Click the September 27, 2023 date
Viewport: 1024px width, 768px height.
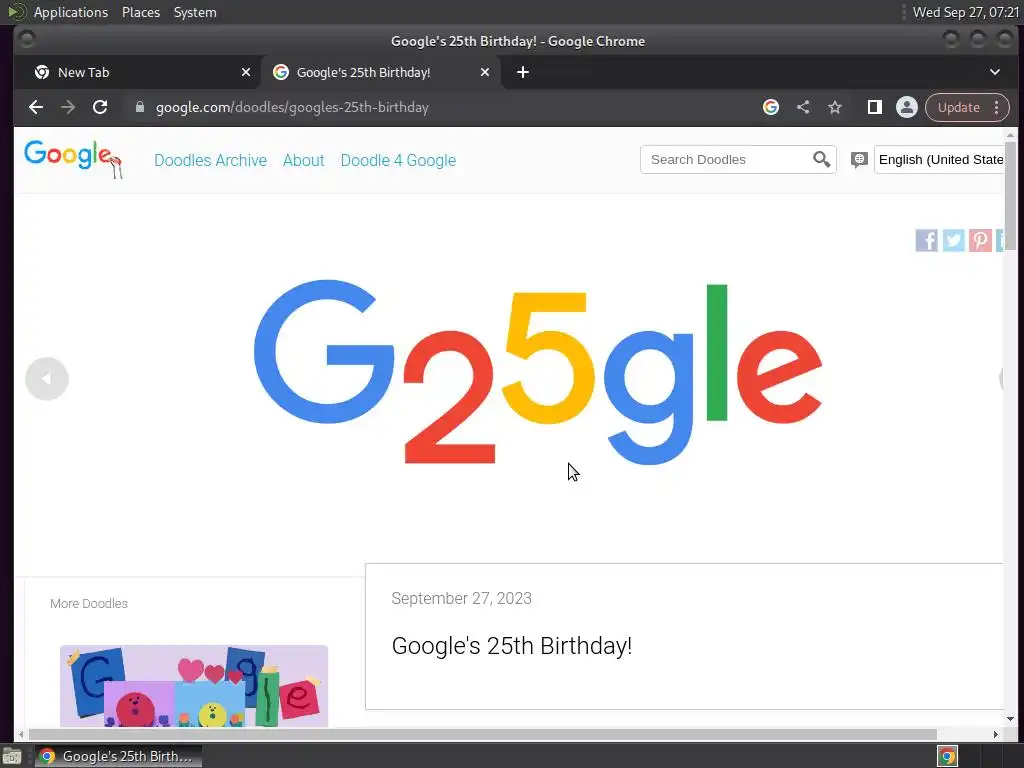pyautogui.click(x=461, y=598)
